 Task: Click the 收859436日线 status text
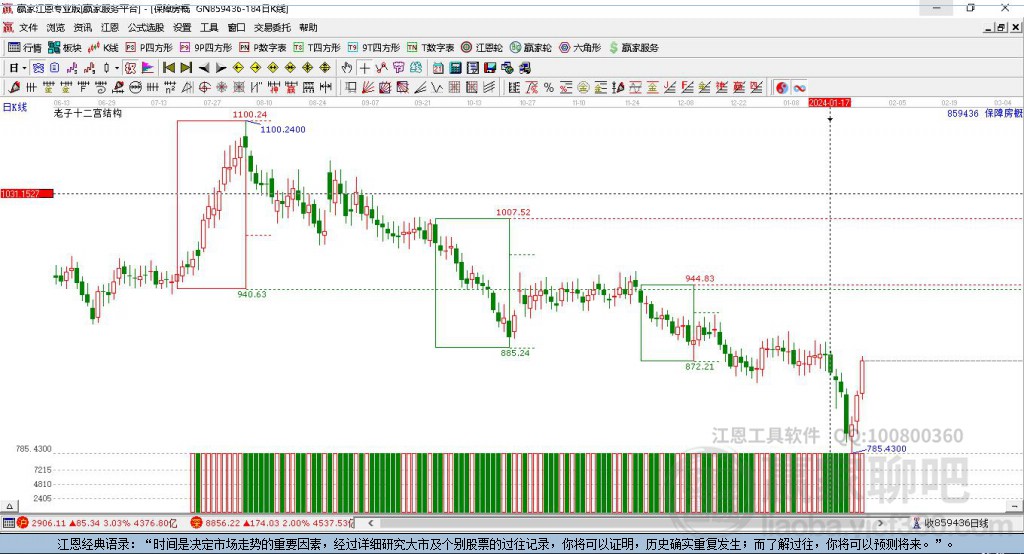(x=956, y=523)
